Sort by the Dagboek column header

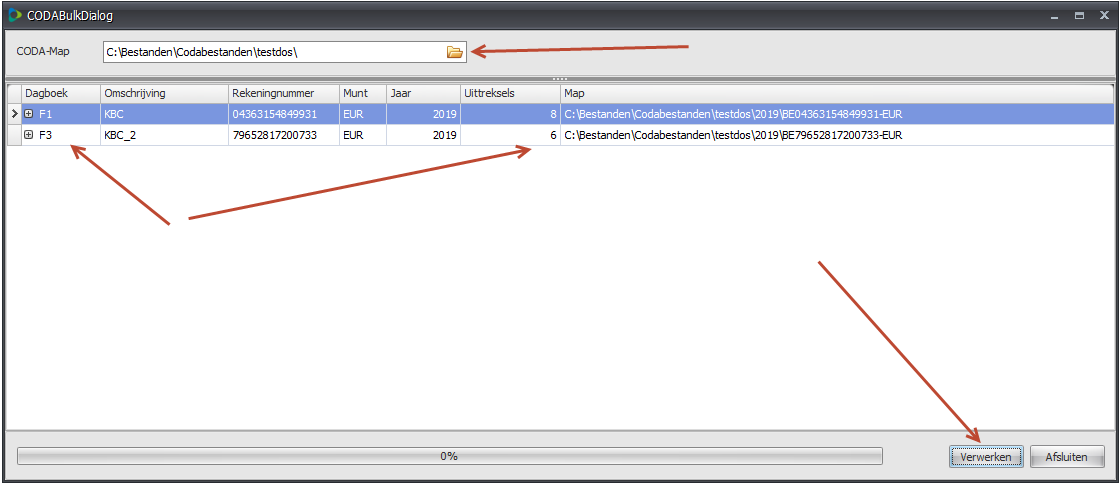pyautogui.click(x=60, y=93)
